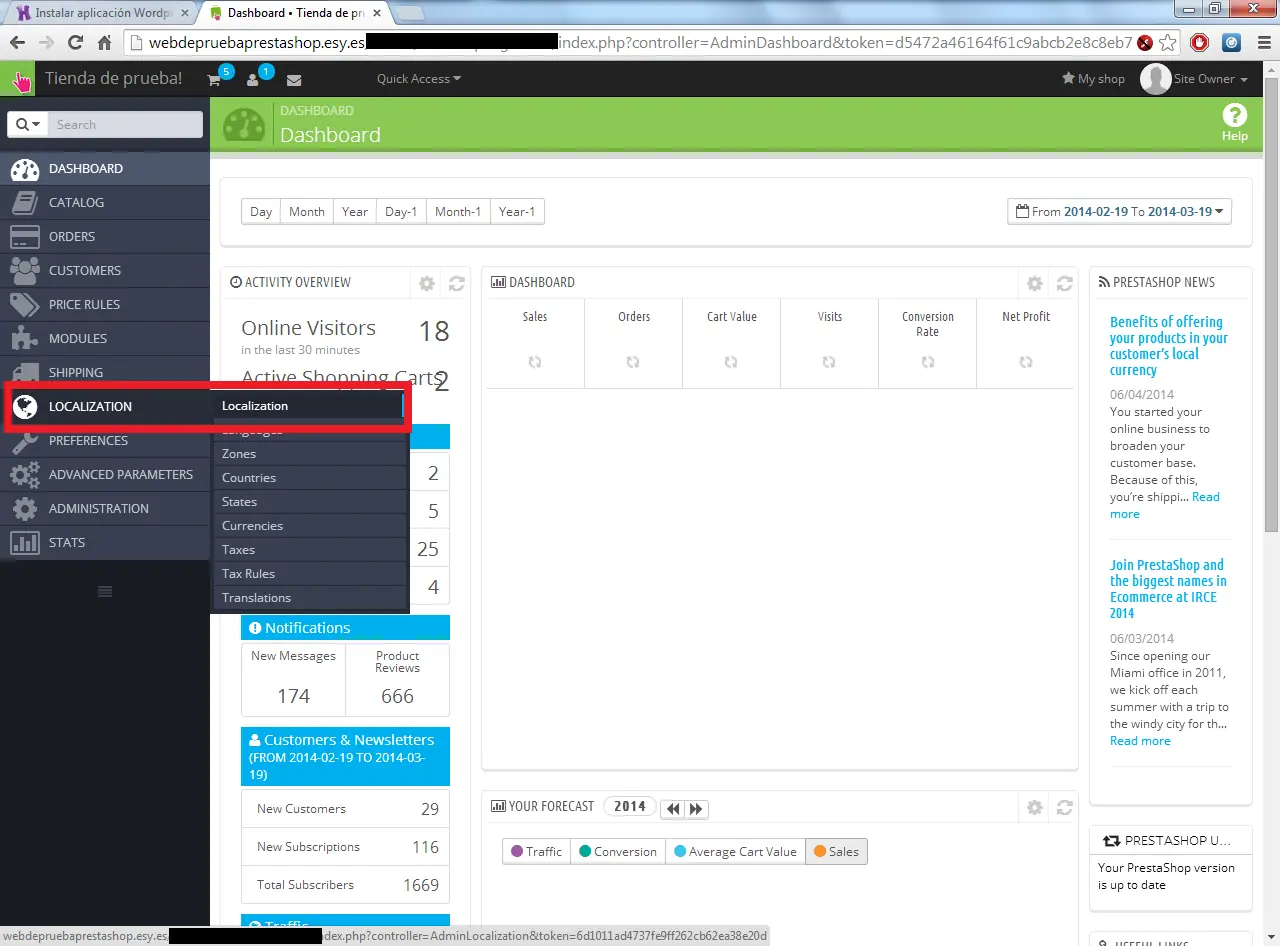The height and width of the screenshot is (946, 1280).
Task: Open news about local currency benefits
Action: [1169, 346]
